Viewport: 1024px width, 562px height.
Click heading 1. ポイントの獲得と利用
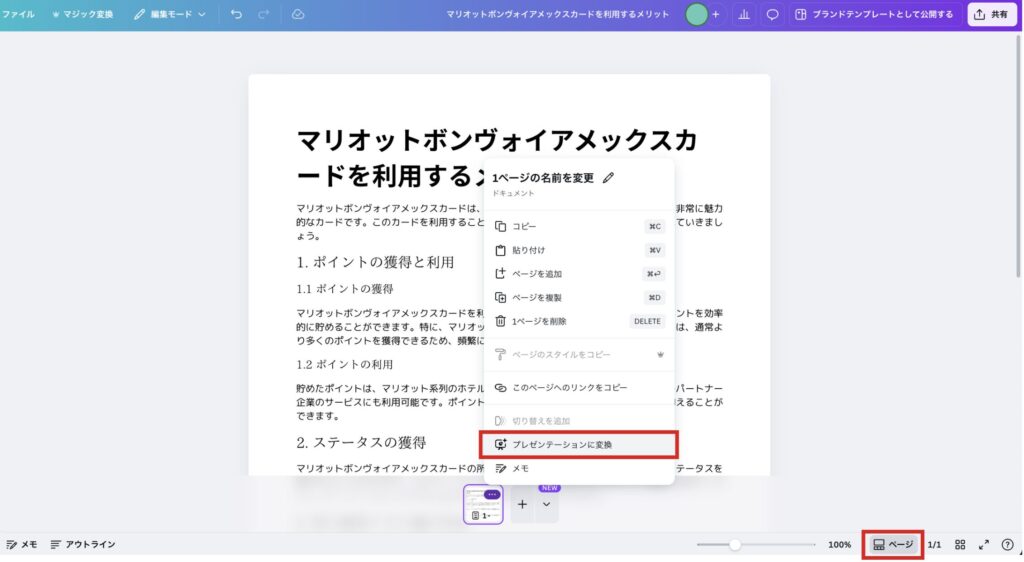pyautogui.click(x=375, y=262)
